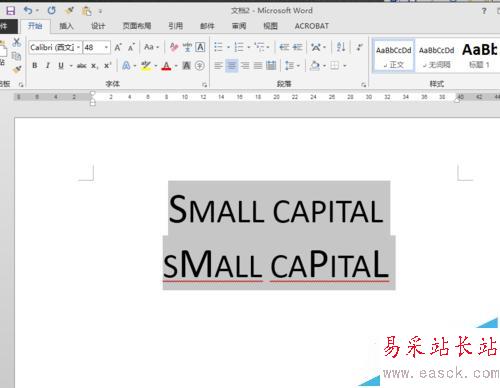Activate the Format Painter brush
This screenshot has width=500, height=388.
(x=17, y=69)
